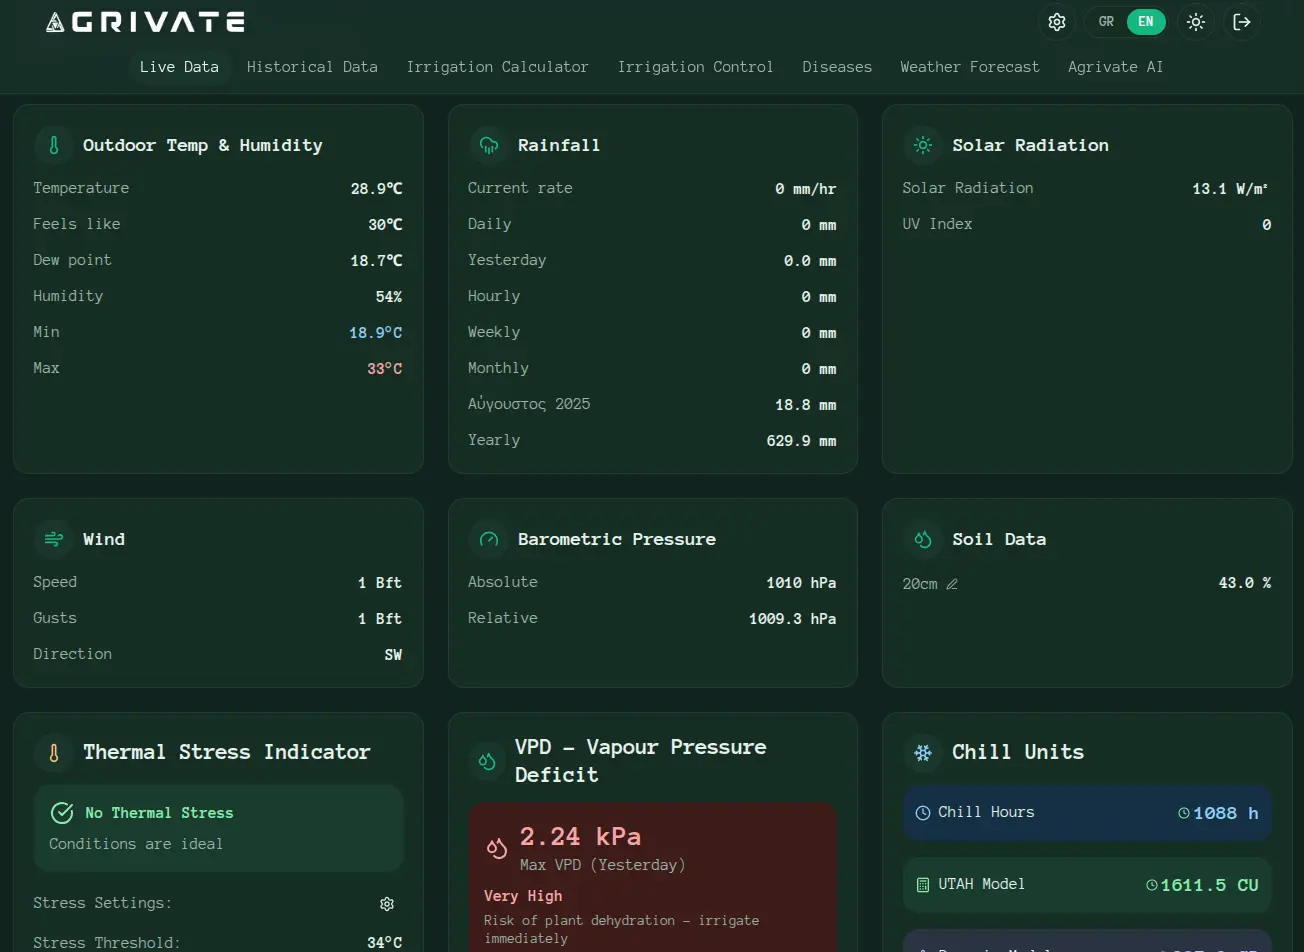Screen dimensions: 1304x952
Task: Switch to Irrigation Control tab
Action: click(x=695, y=67)
